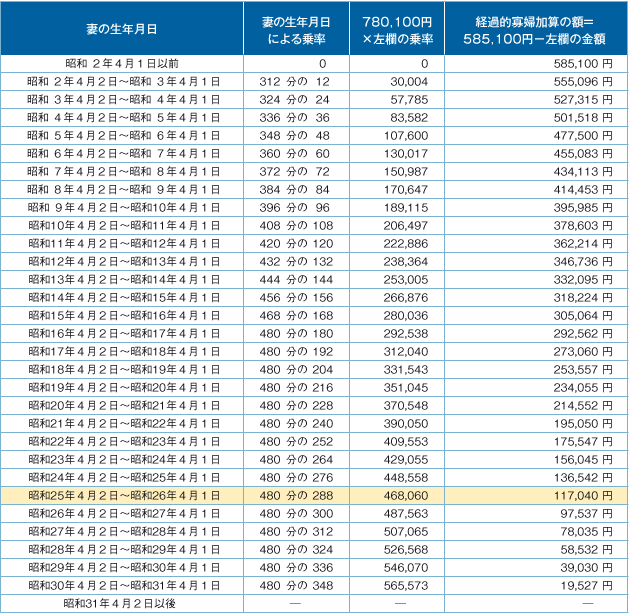Image resolution: width=629 pixels, height=613 pixels.
Task: Click highlighted row '昭和25年4月2日～昭和26年4月1日'
Action: tap(314, 496)
